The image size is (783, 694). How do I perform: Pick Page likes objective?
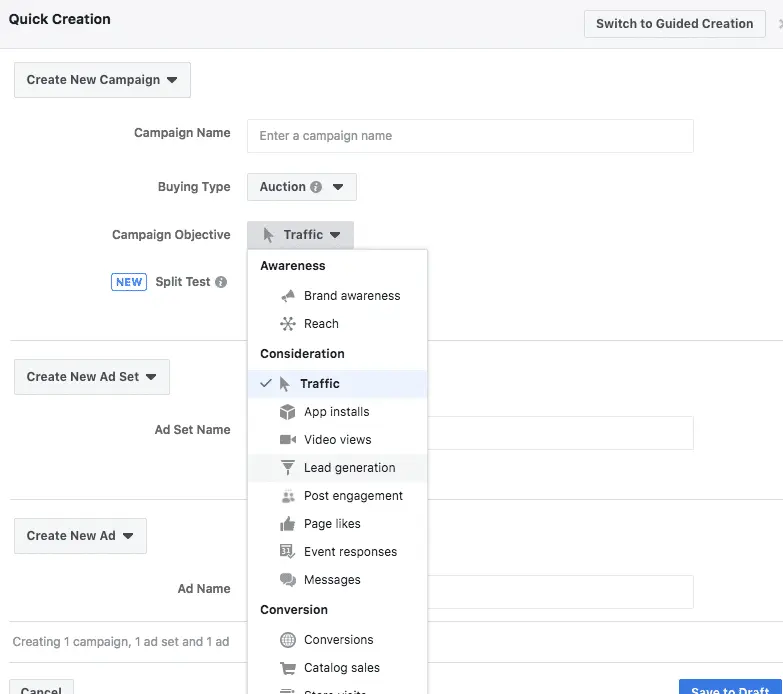[338, 524]
